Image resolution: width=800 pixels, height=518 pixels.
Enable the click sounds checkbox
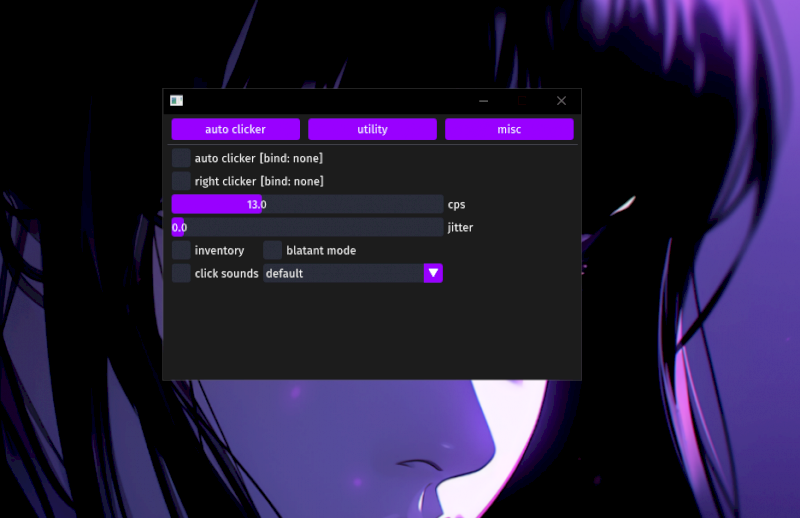181,273
